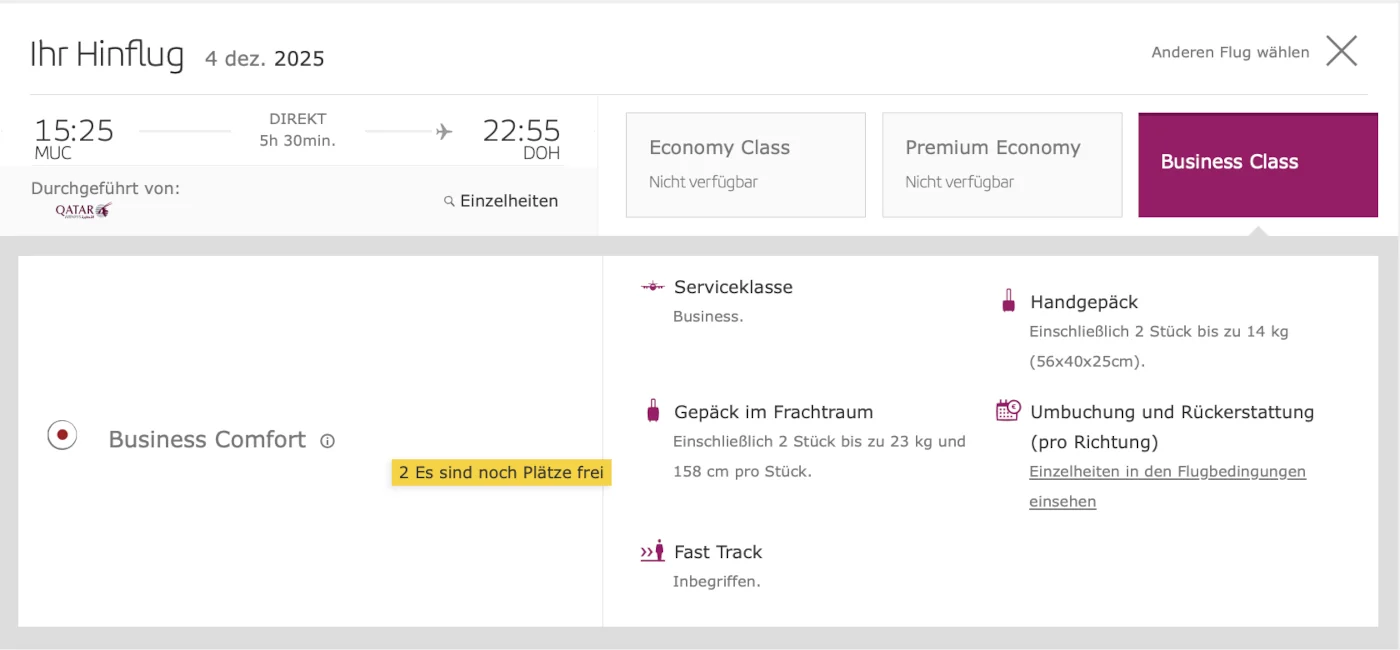The height and width of the screenshot is (650, 1400).
Task: Click the flight direction plane icon
Action: 444,132
